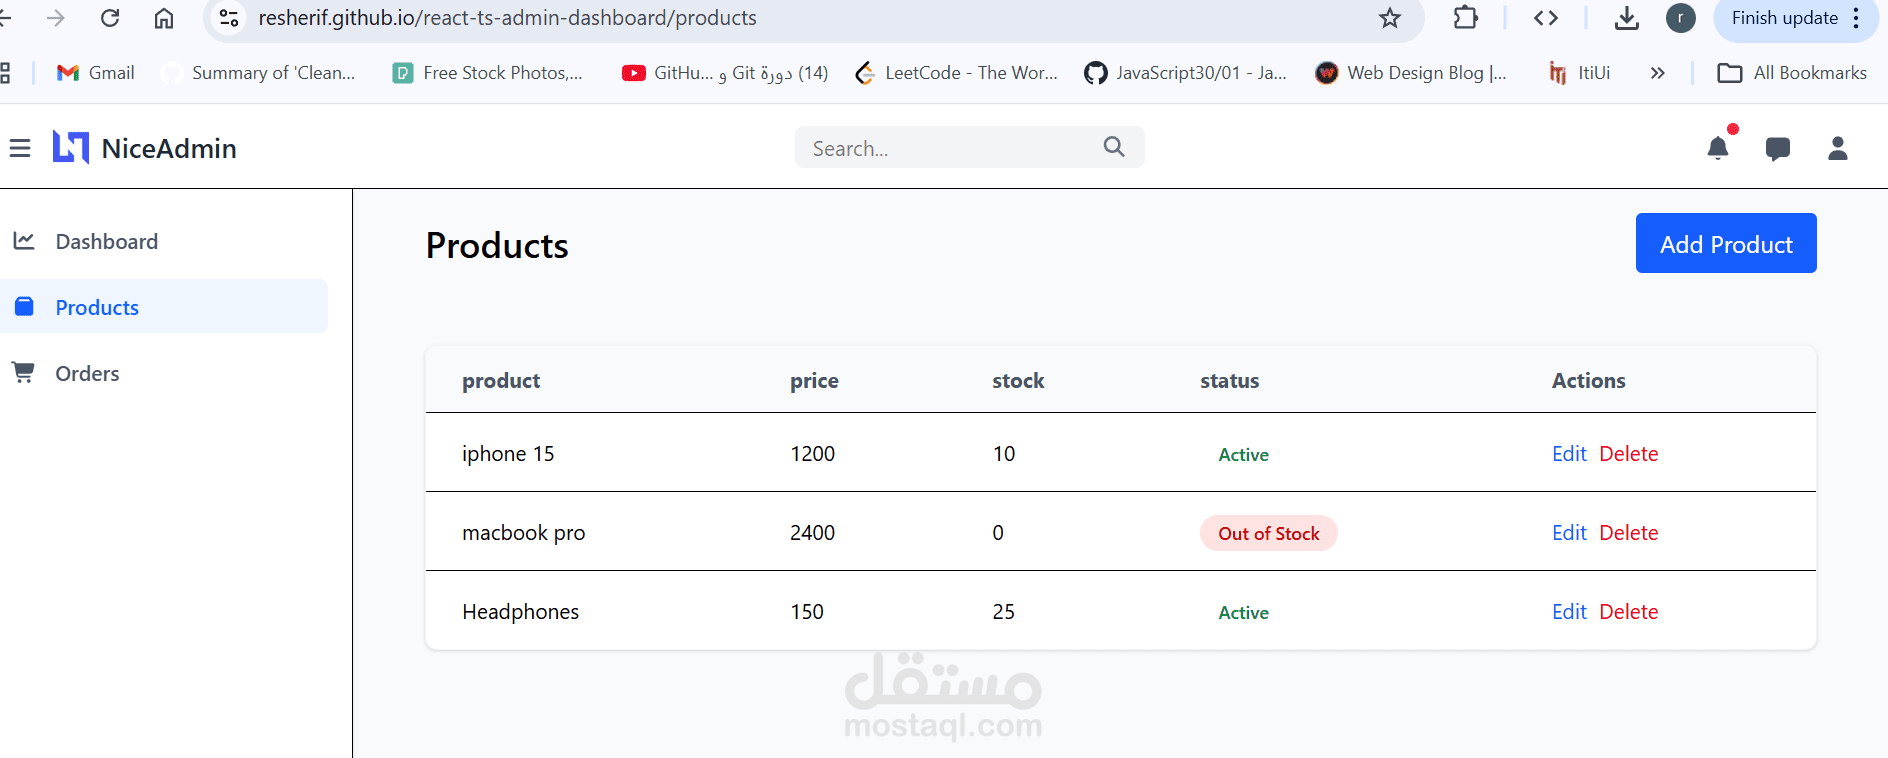Click the stock value 25
Image resolution: width=1888 pixels, height=758 pixels.
[x=1003, y=612]
